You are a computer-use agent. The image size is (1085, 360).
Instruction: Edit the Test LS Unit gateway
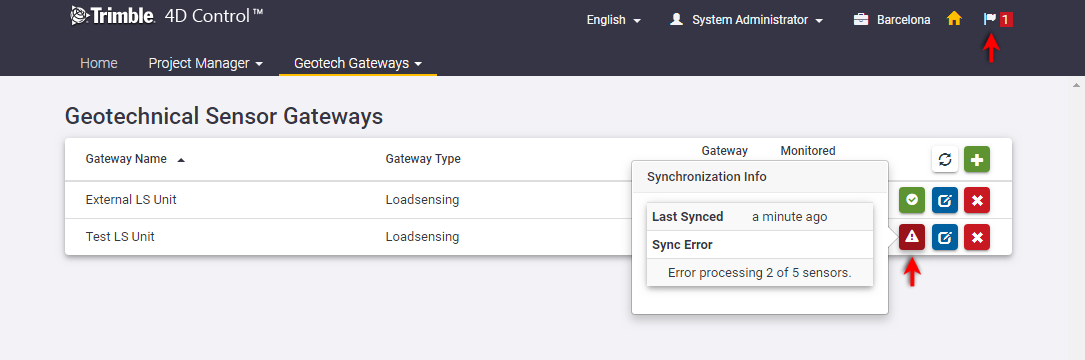[x=945, y=237]
